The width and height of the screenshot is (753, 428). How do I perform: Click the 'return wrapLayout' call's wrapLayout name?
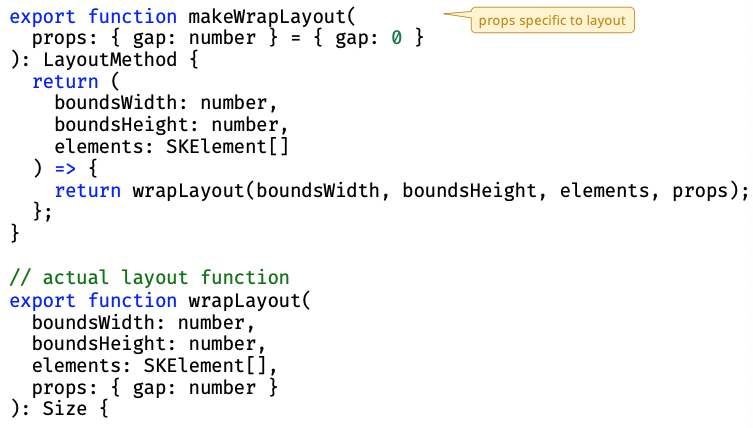[186, 190]
